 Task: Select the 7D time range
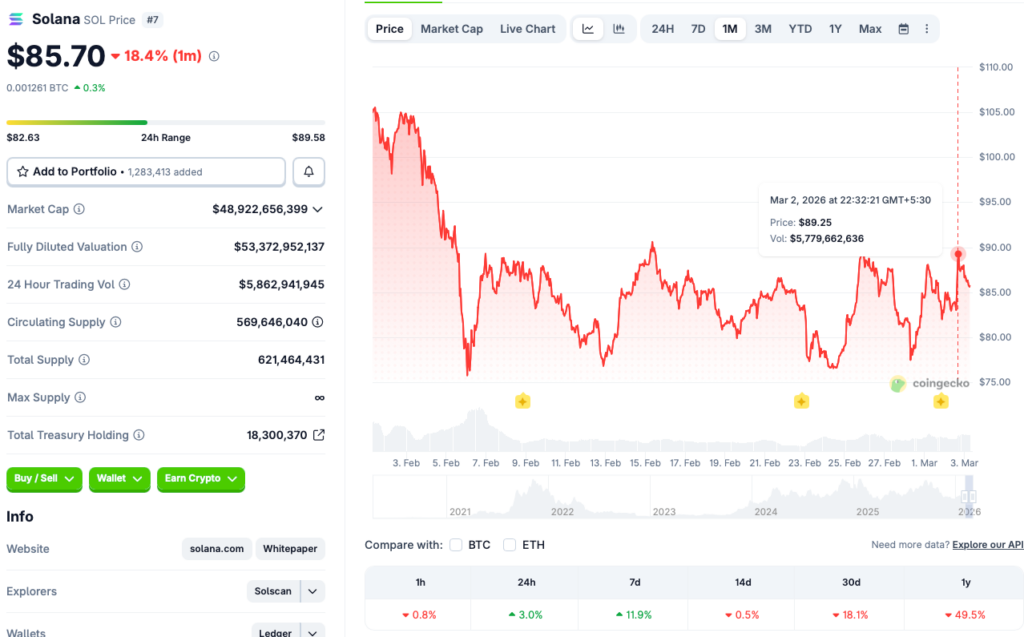pyautogui.click(x=698, y=29)
